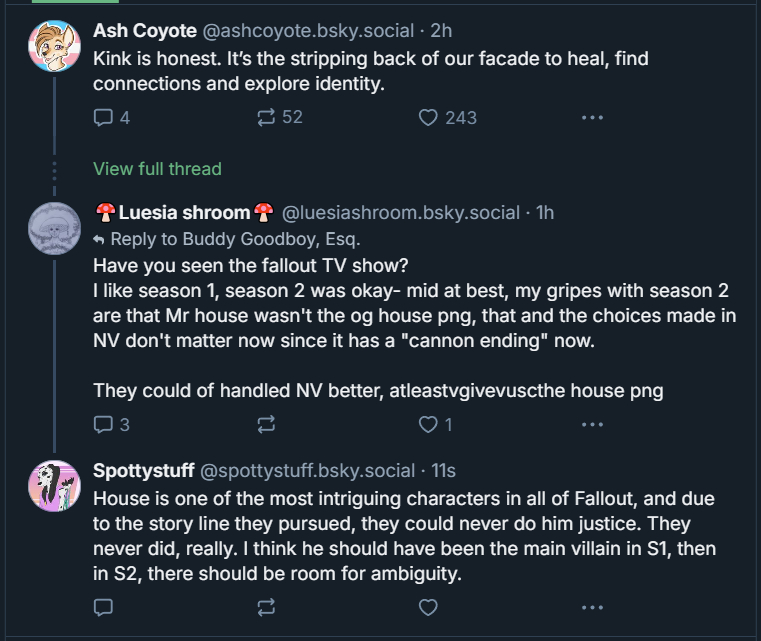Like Spottystuff's post
The height and width of the screenshot is (641, 761).
click(x=429, y=607)
